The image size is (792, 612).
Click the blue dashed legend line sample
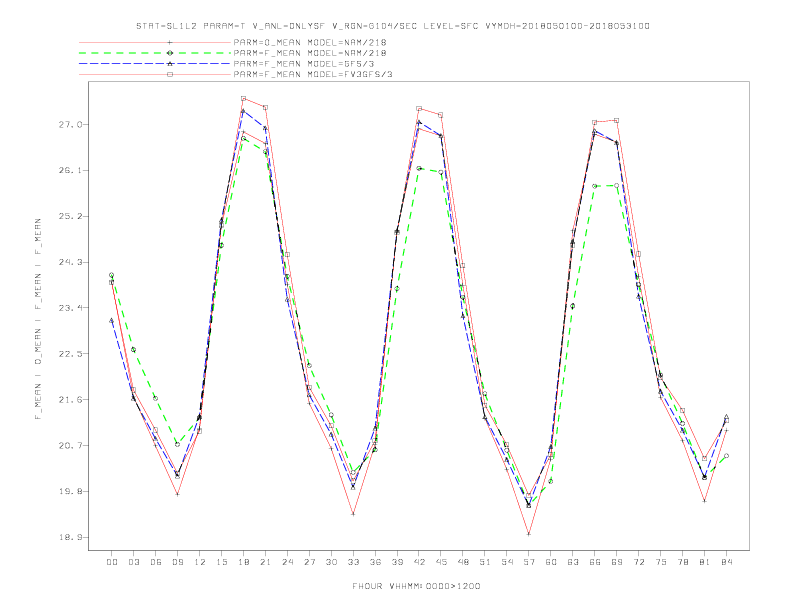pos(155,64)
